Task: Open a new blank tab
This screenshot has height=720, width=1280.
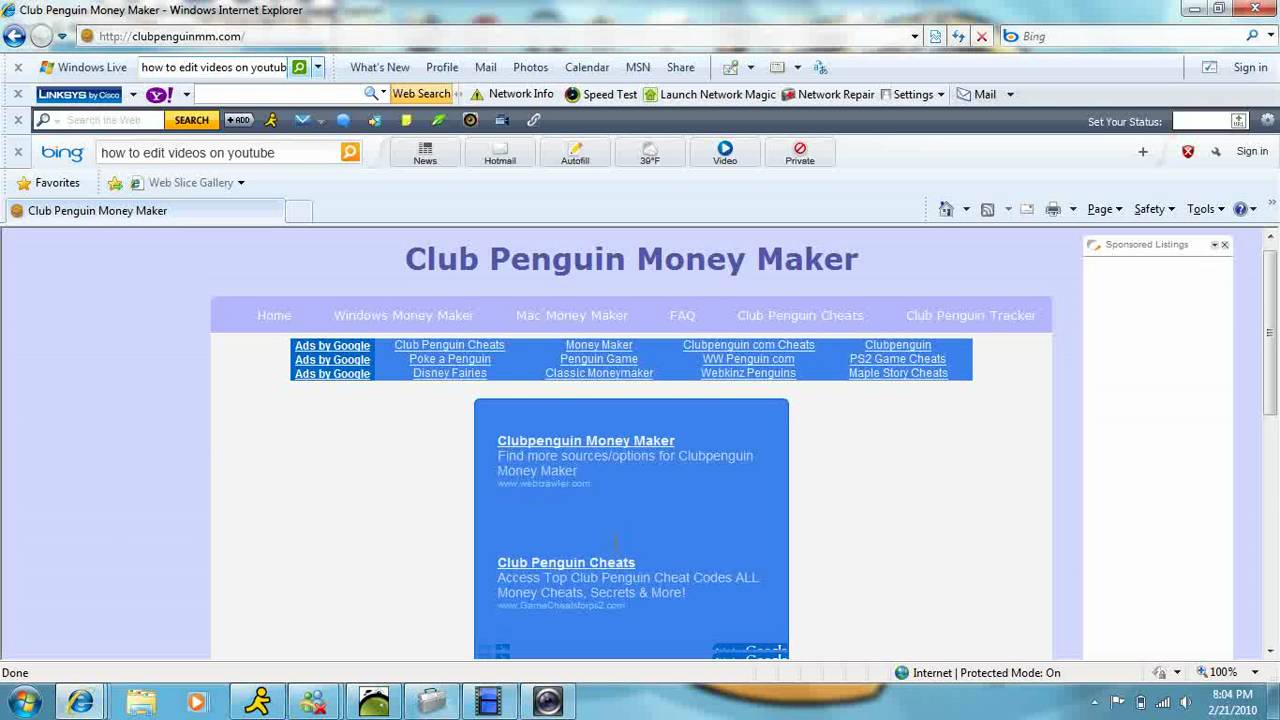Action: click(299, 211)
